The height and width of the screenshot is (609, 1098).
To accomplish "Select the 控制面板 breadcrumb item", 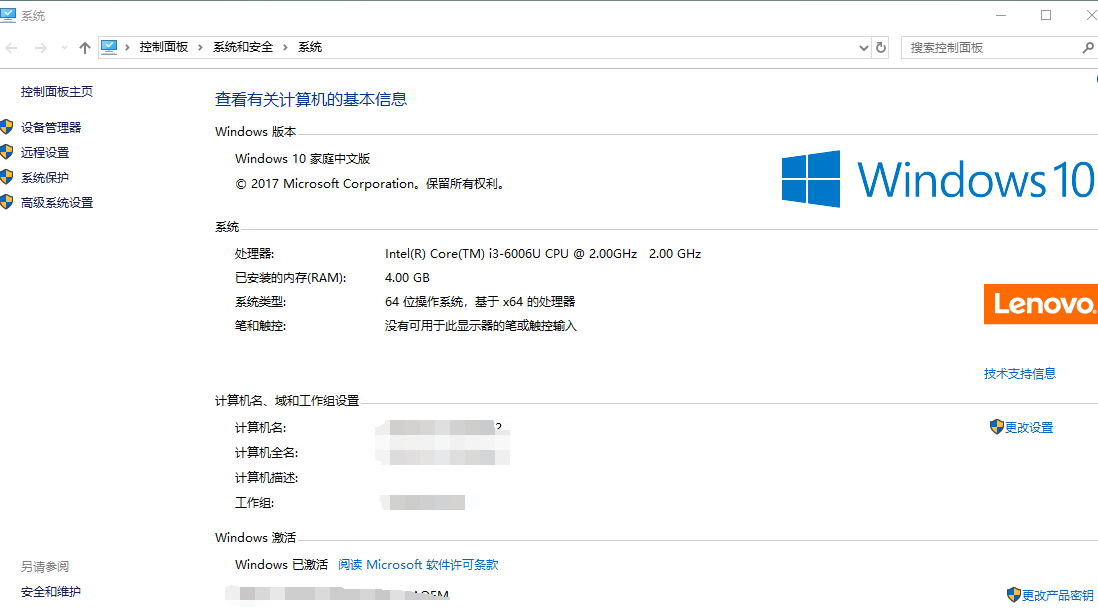I will [164, 47].
